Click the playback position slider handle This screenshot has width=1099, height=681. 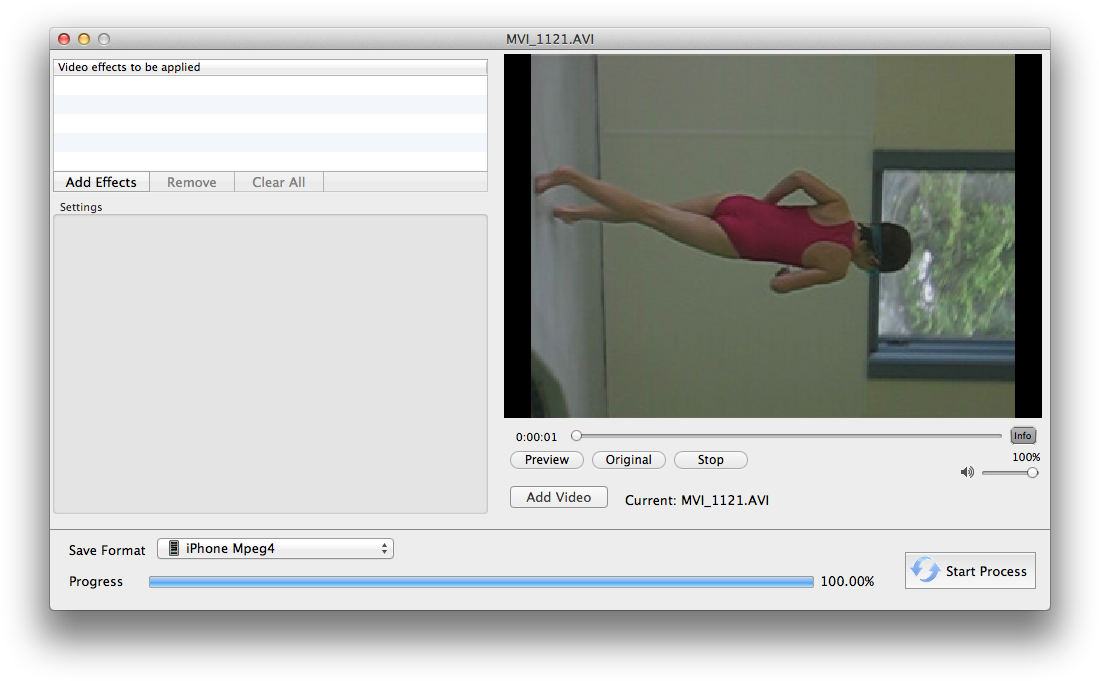click(576, 436)
